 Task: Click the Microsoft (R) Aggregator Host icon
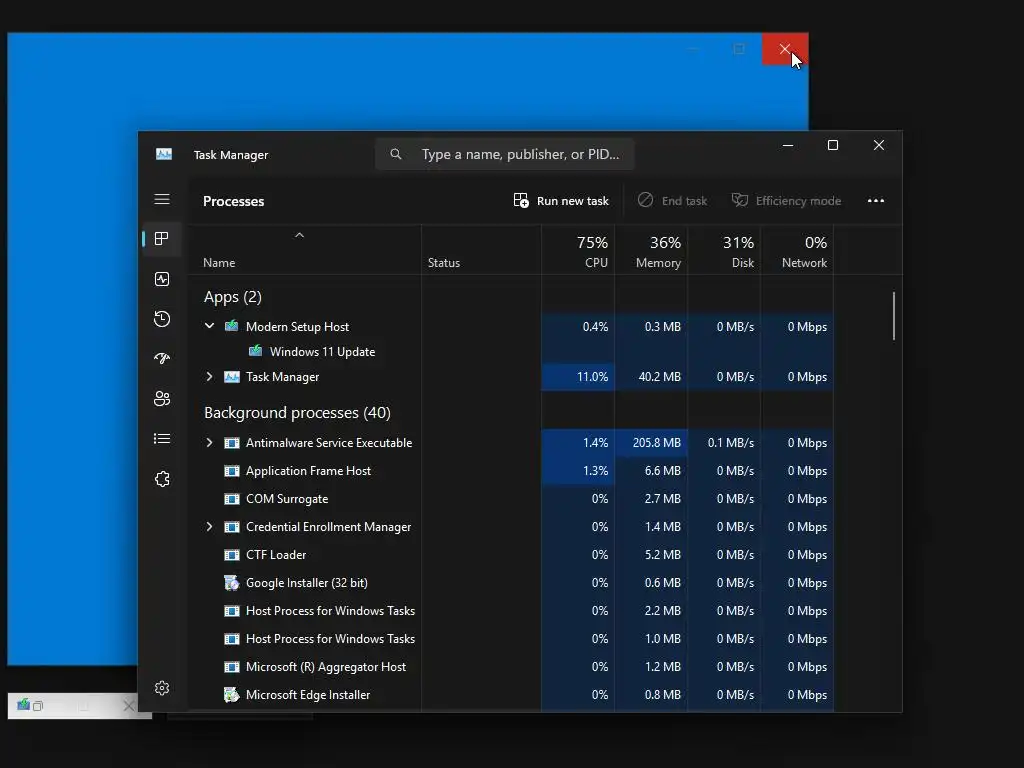(232, 667)
